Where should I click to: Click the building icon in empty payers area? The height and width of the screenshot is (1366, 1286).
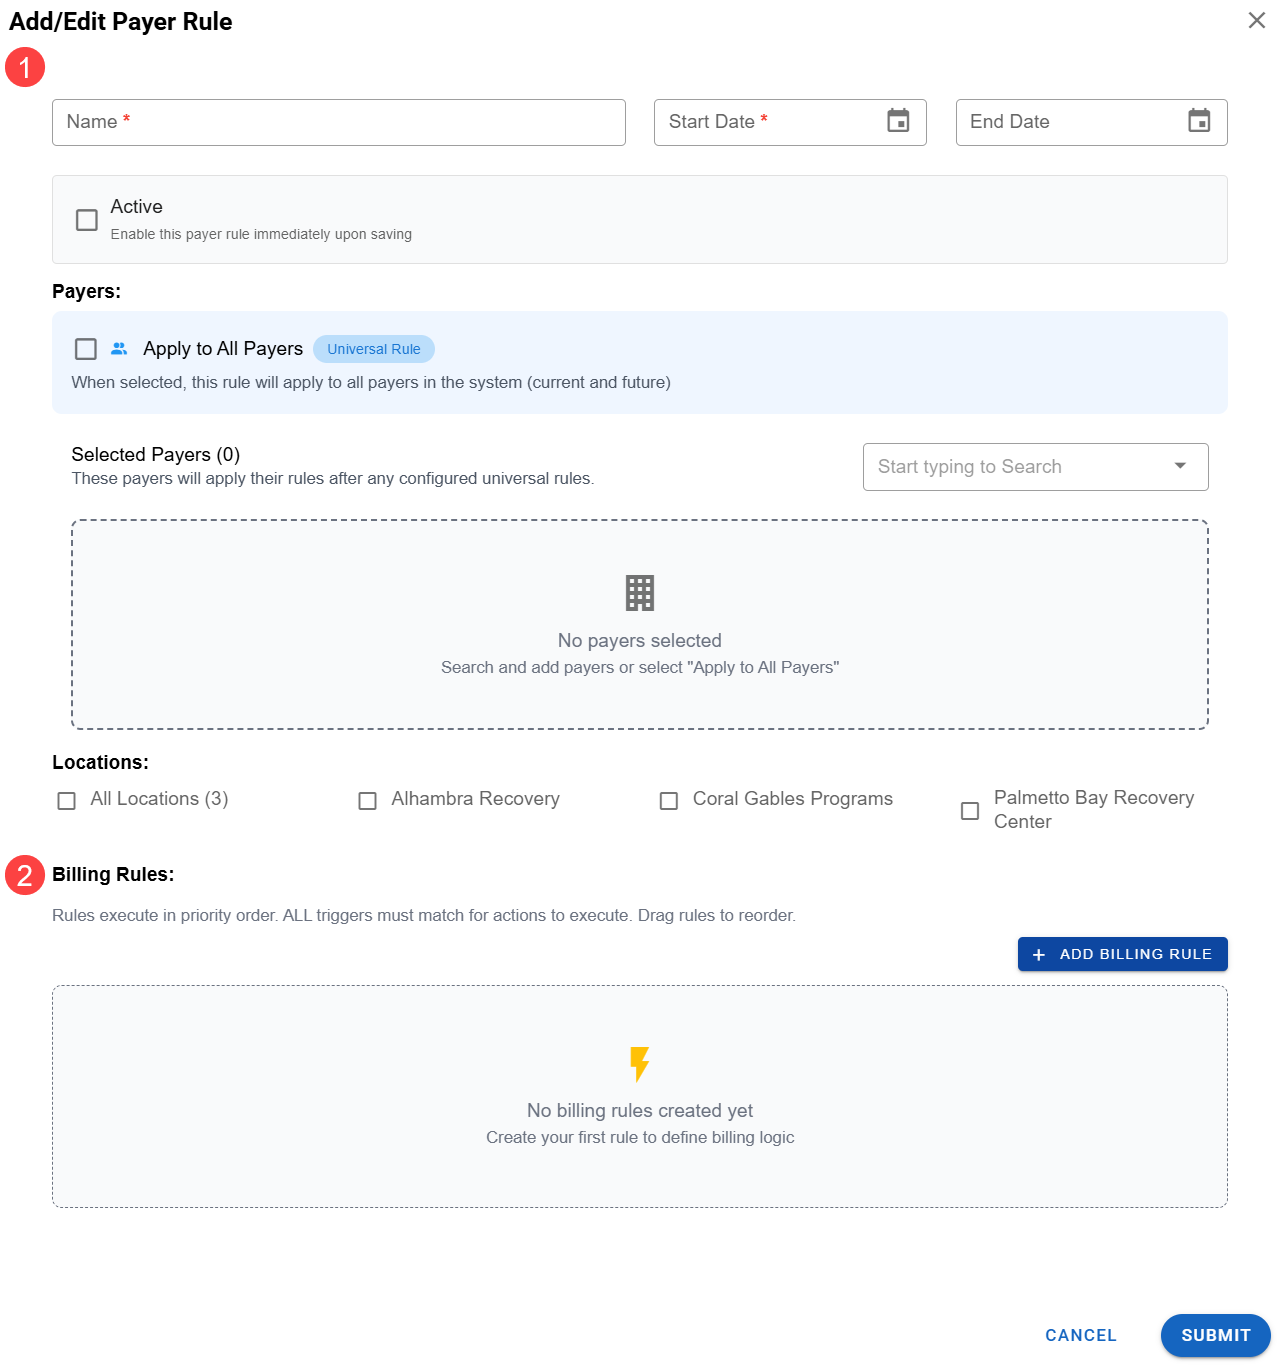pyautogui.click(x=639, y=593)
